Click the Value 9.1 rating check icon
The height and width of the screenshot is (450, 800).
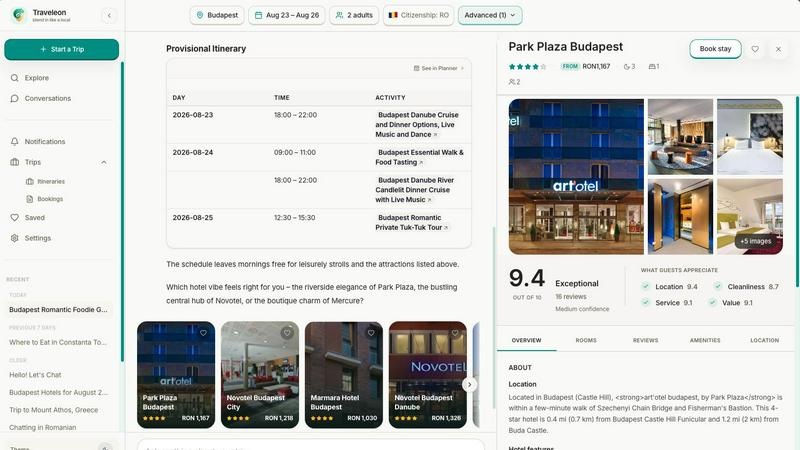click(x=712, y=303)
